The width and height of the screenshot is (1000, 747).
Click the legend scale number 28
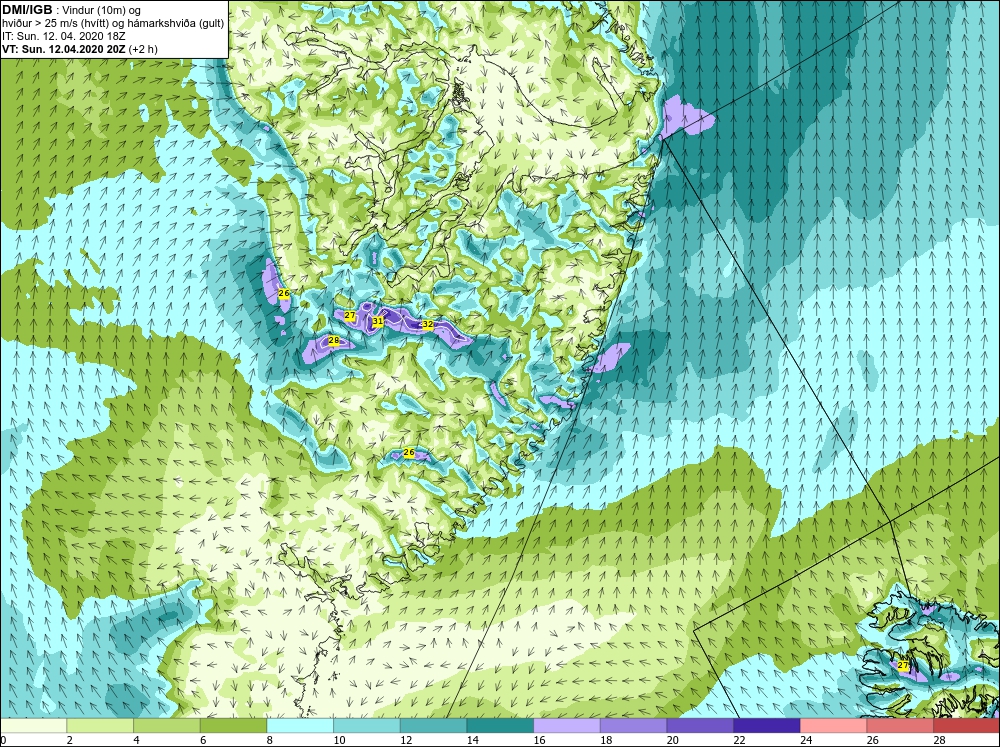pos(939,740)
